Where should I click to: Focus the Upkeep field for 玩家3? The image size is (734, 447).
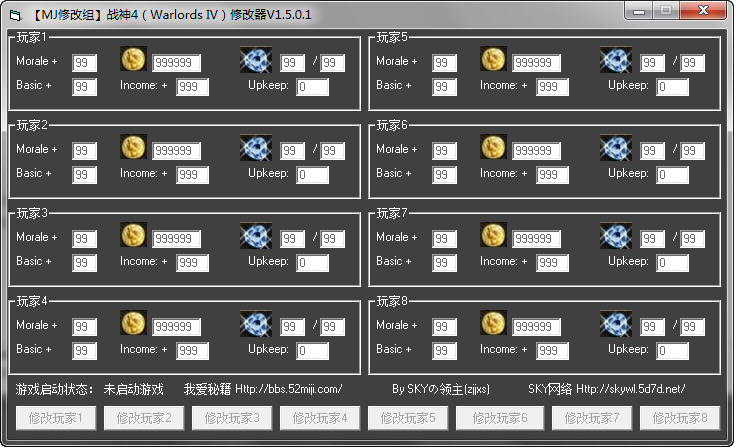[x=312, y=263]
